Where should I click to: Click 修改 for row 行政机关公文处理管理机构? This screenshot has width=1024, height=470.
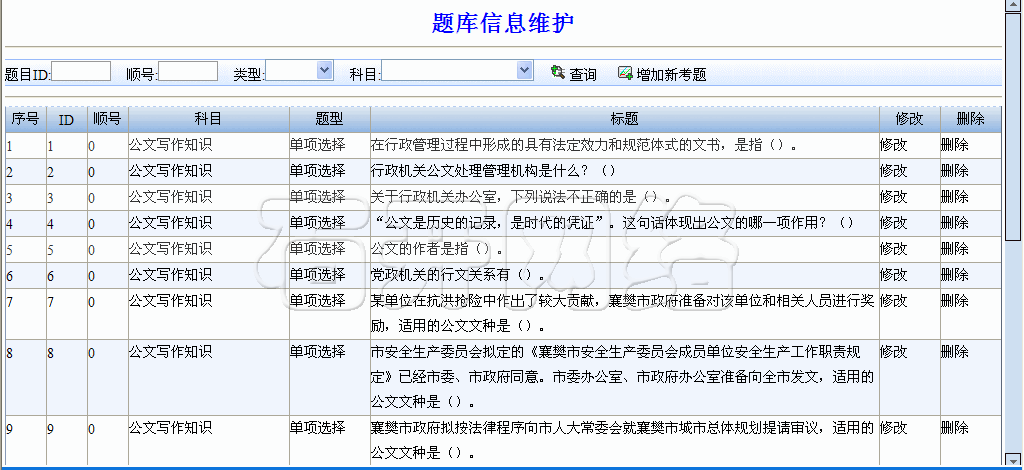point(893,171)
